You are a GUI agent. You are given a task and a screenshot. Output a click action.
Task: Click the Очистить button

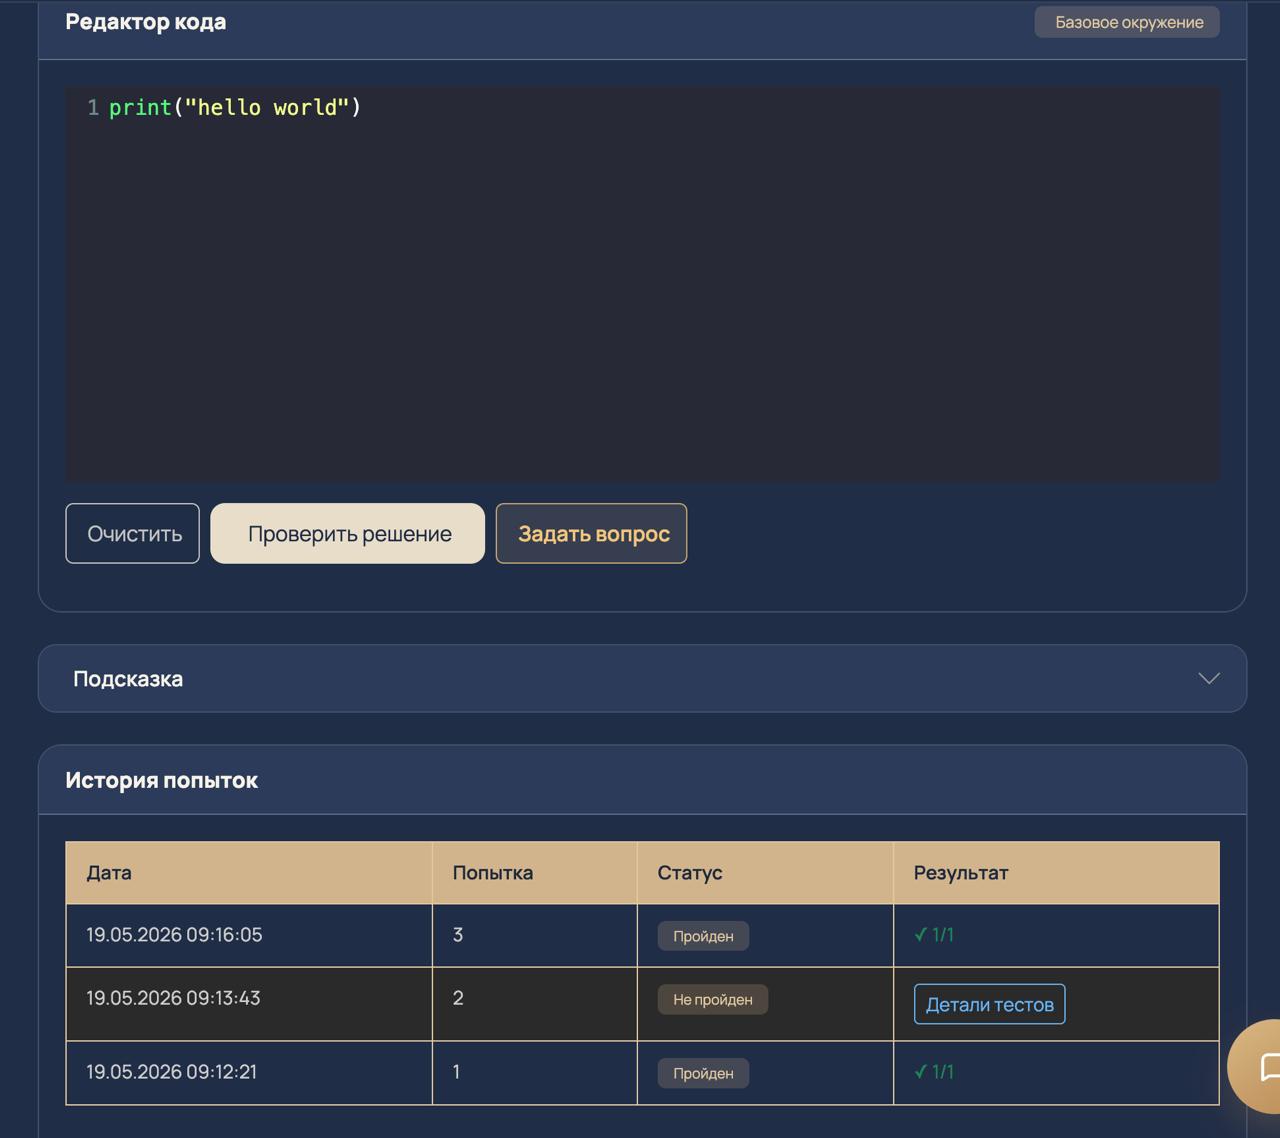point(133,533)
